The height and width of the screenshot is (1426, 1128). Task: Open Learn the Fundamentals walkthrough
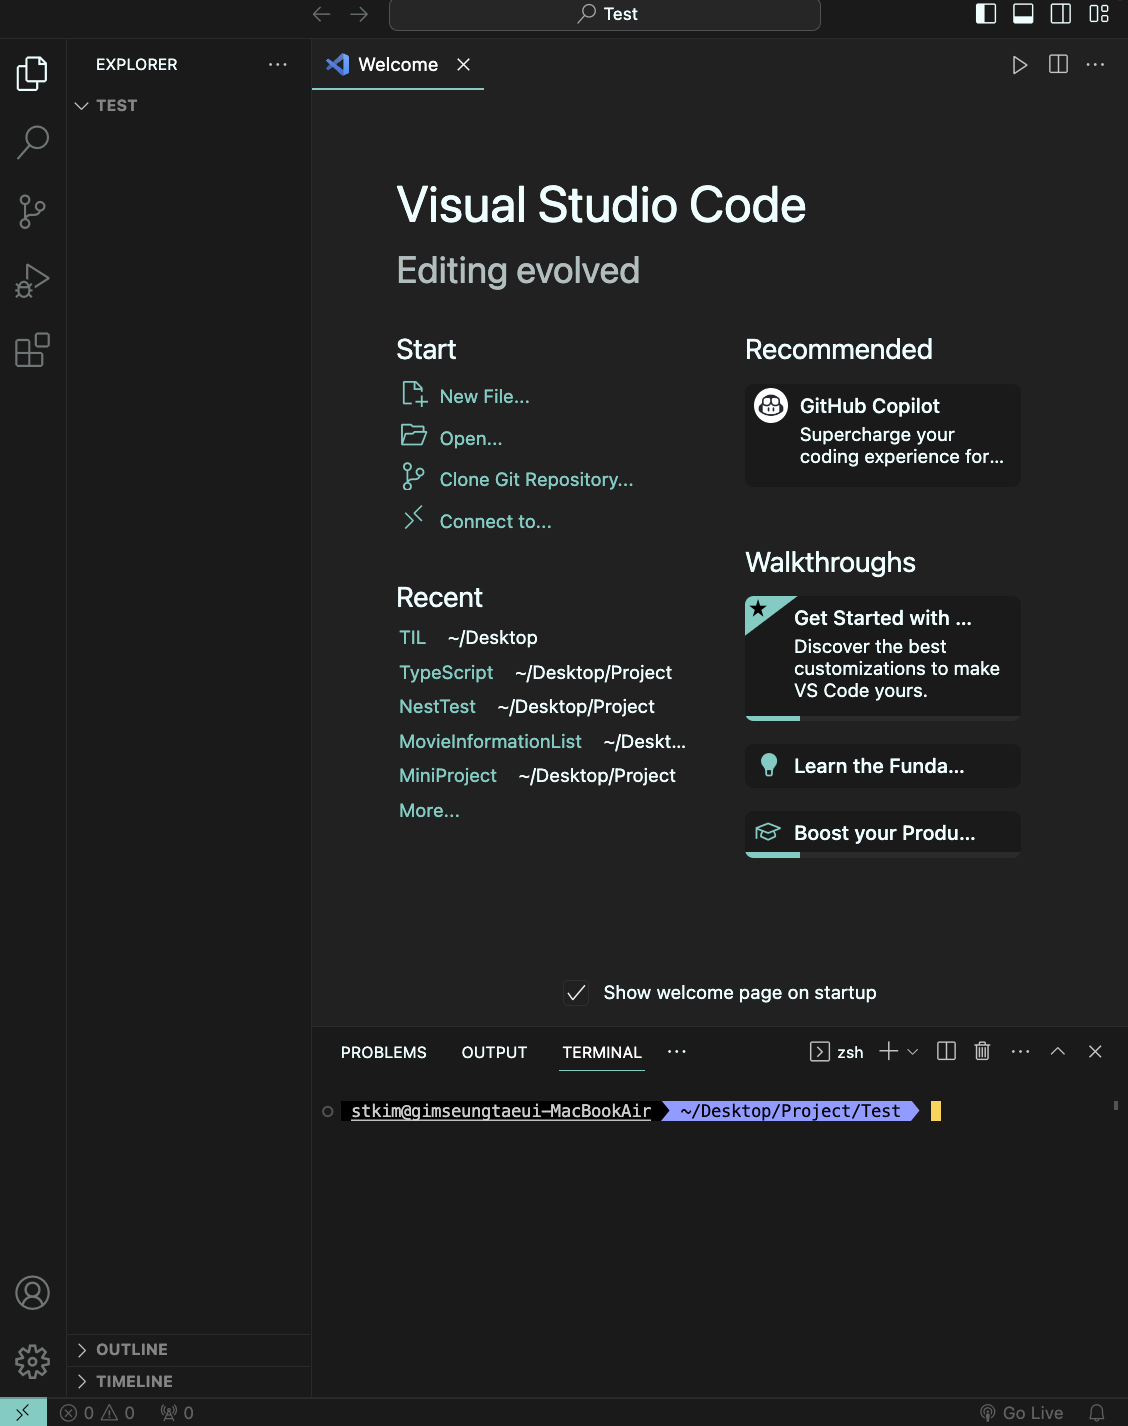(x=883, y=766)
